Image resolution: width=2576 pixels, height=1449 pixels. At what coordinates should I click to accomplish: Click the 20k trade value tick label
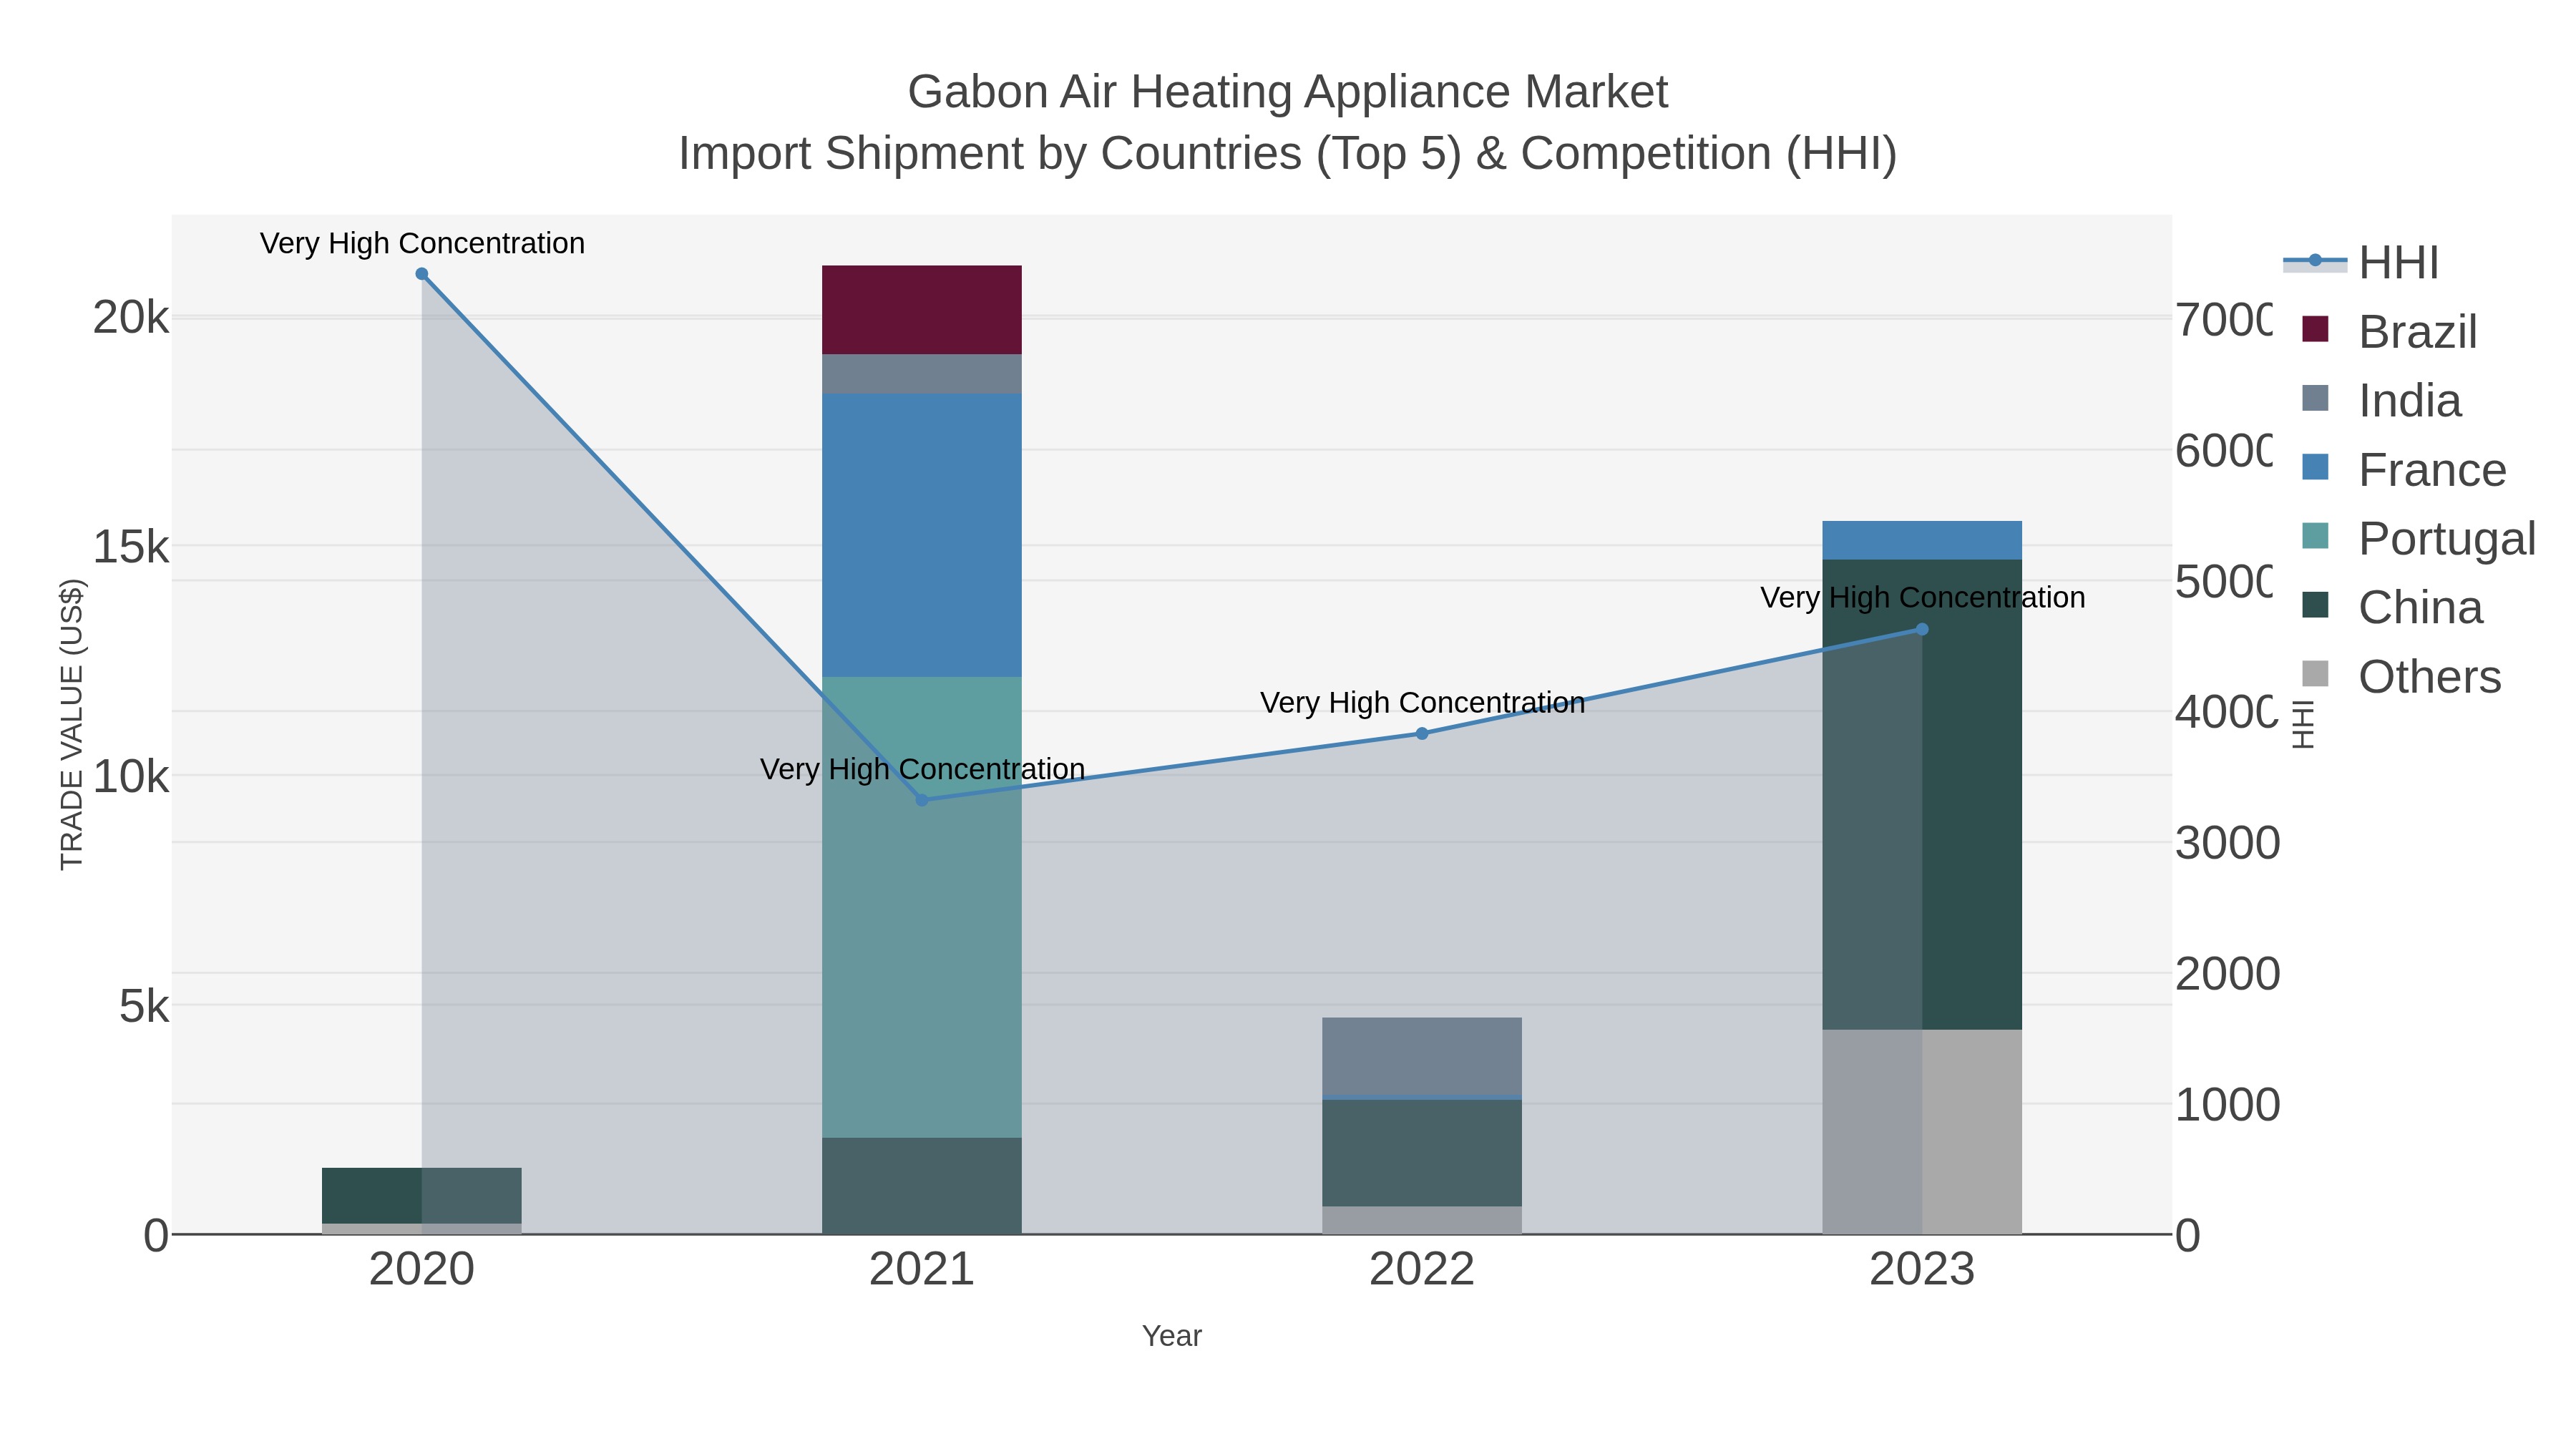131,318
